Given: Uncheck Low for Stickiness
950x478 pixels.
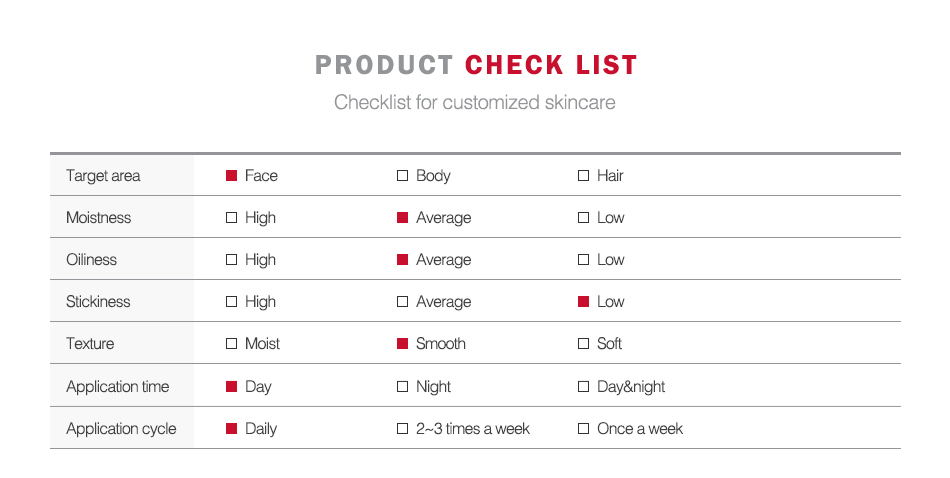Looking at the screenshot, I should (x=584, y=302).
